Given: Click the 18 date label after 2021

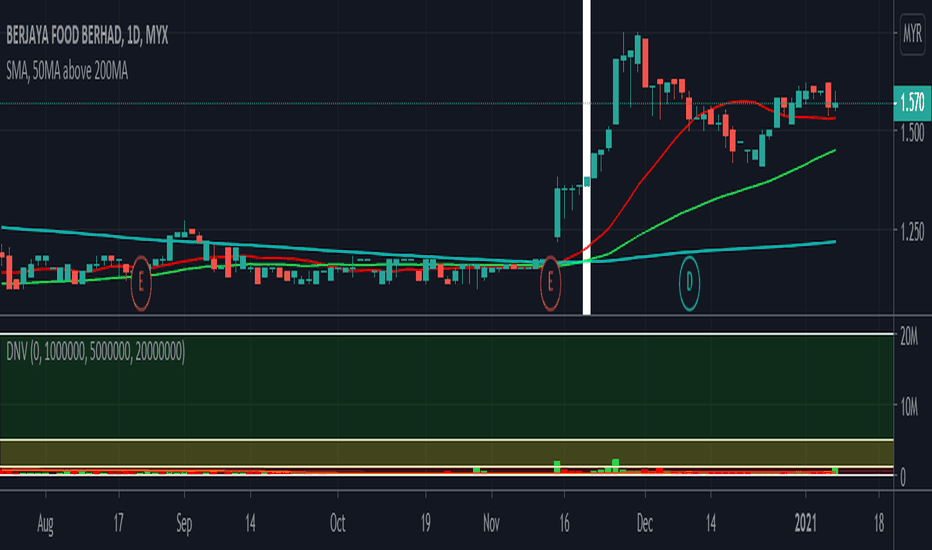Looking at the screenshot, I should coord(879,524).
